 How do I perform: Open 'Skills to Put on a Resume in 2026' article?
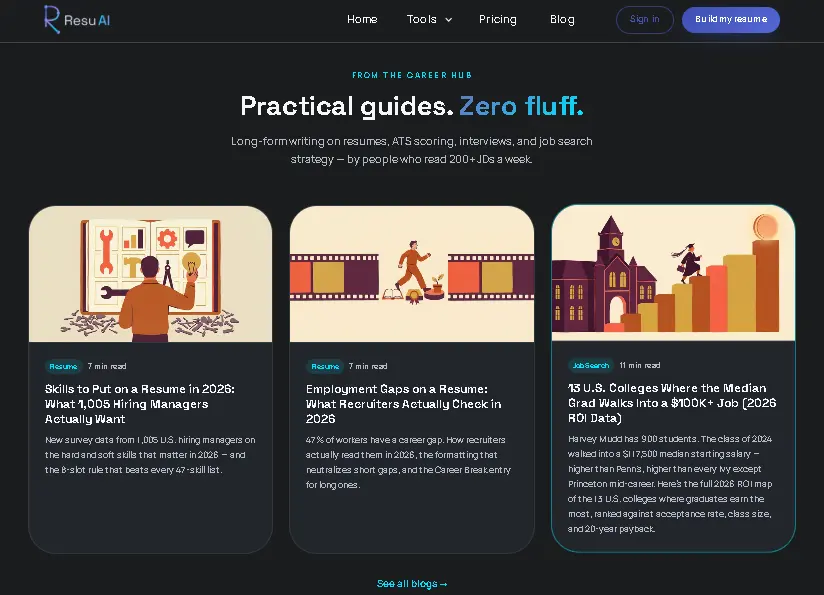pyautogui.click(x=140, y=404)
